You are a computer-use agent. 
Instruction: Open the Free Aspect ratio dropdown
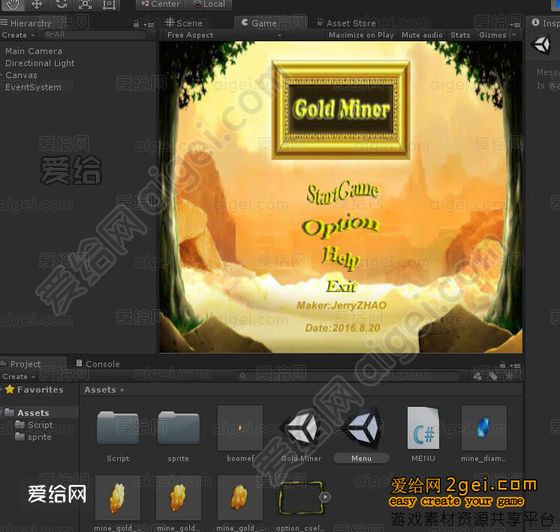[x=224, y=35]
